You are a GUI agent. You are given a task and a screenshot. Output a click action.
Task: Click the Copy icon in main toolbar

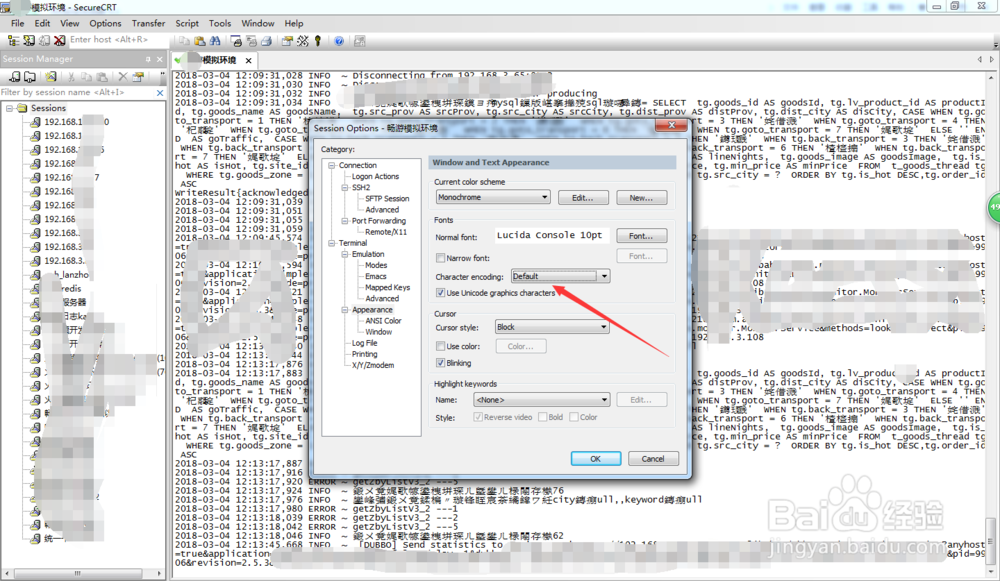[184, 41]
